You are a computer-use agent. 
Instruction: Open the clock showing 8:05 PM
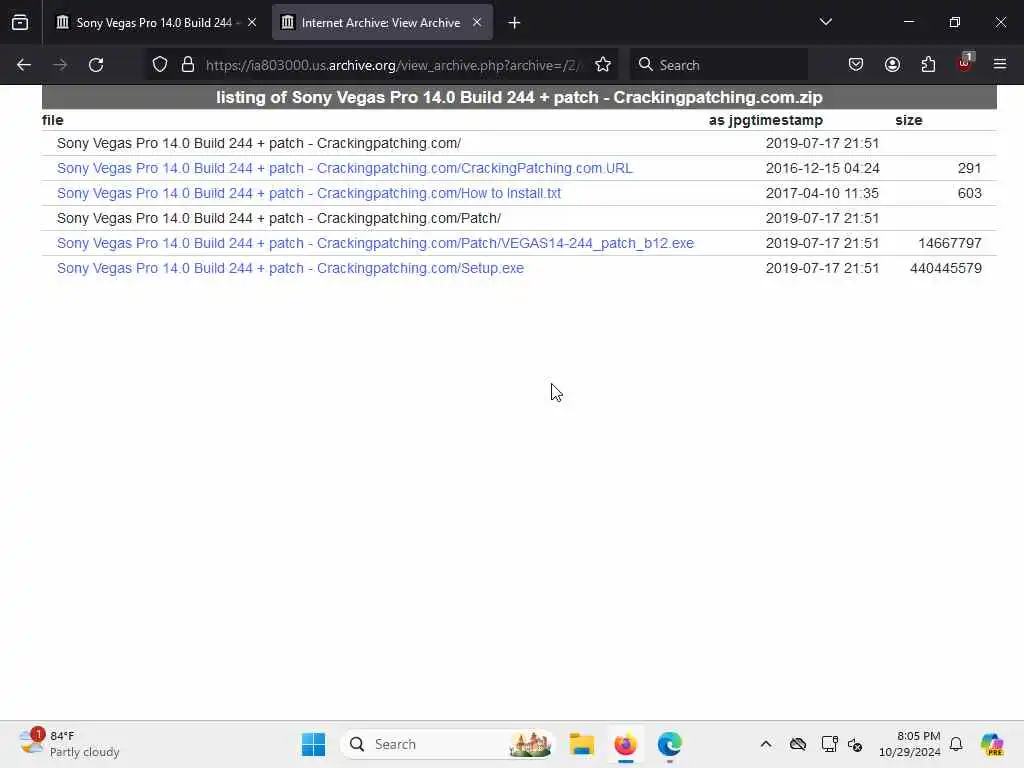[909, 744]
